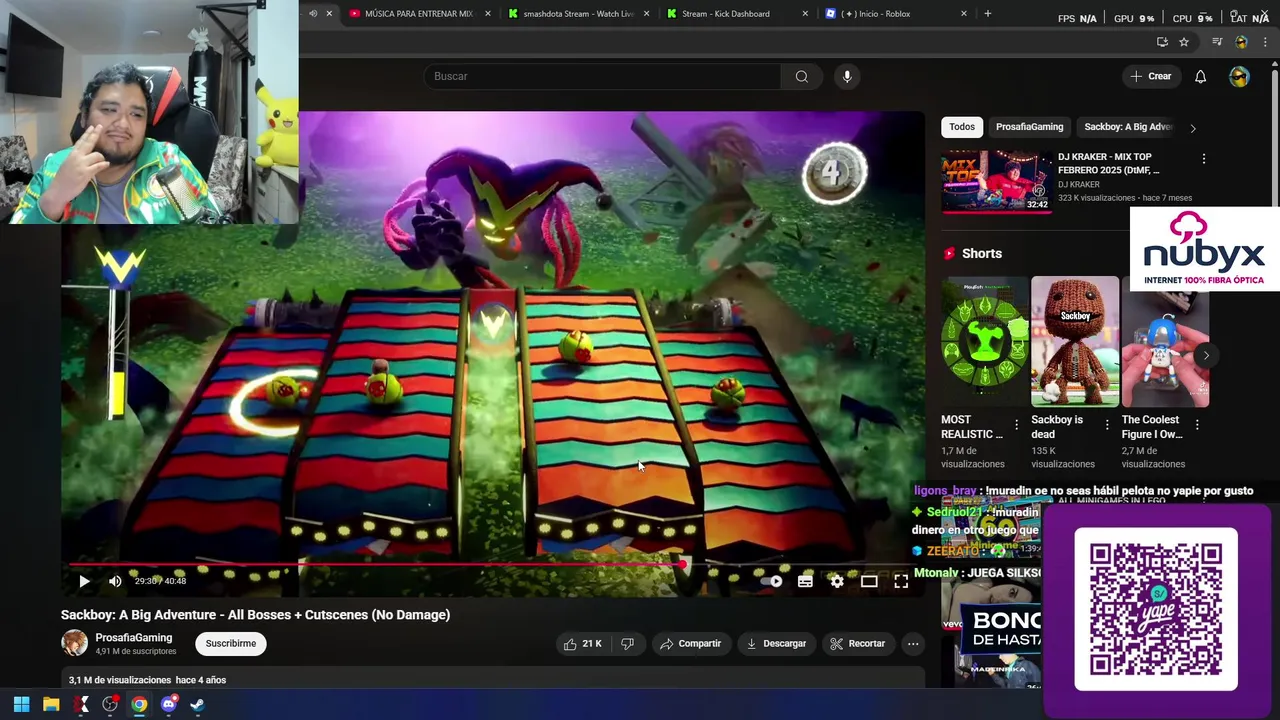Open File Explorer from taskbar
The image size is (1280, 720).
click(x=51, y=705)
